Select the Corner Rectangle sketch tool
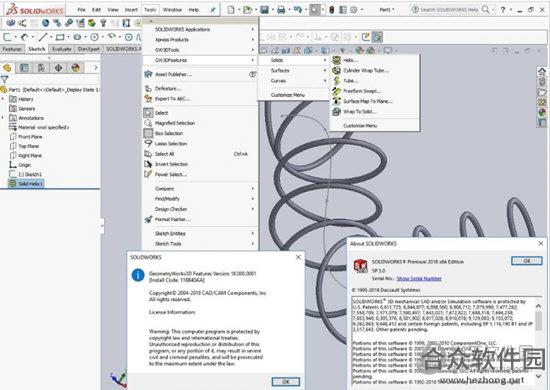Screen dimensions: 550x390 click(x=60, y=37)
